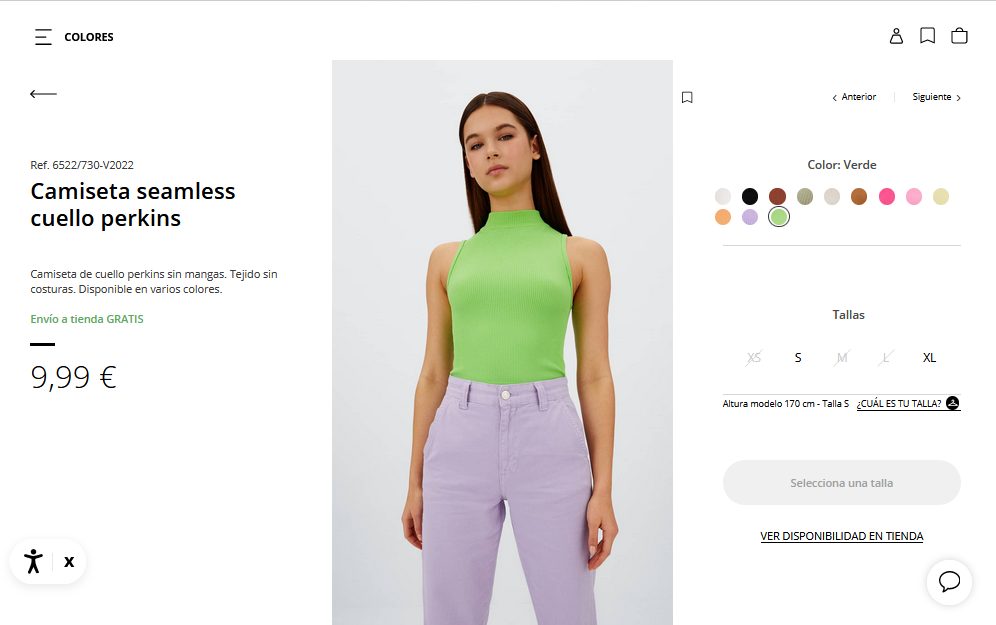
Task: Open the hamburger menu icon
Action: [43, 37]
